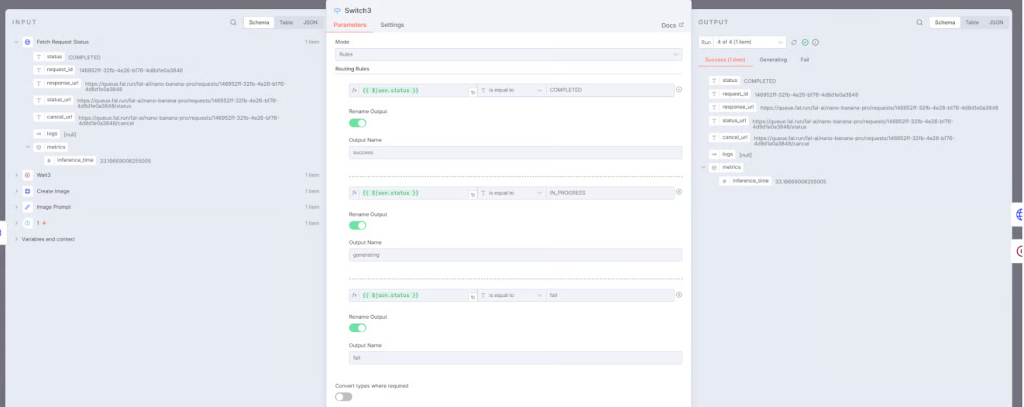Image resolution: width=1024 pixels, height=407 pixels.
Task: Click the info icon in OUTPUT header
Action: point(816,42)
